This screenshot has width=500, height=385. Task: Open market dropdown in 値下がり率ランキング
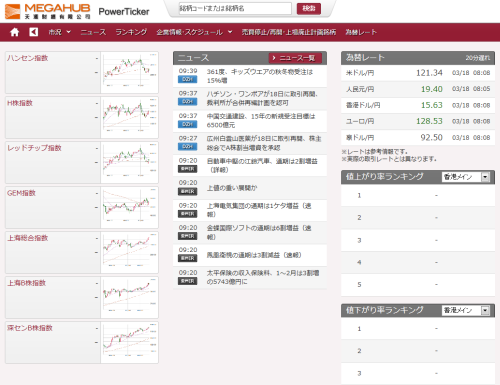[466, 310]
